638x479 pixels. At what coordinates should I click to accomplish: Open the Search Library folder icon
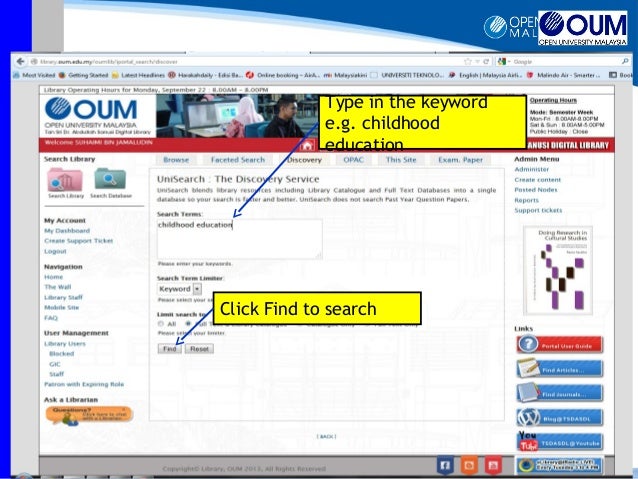pos(65,179)
